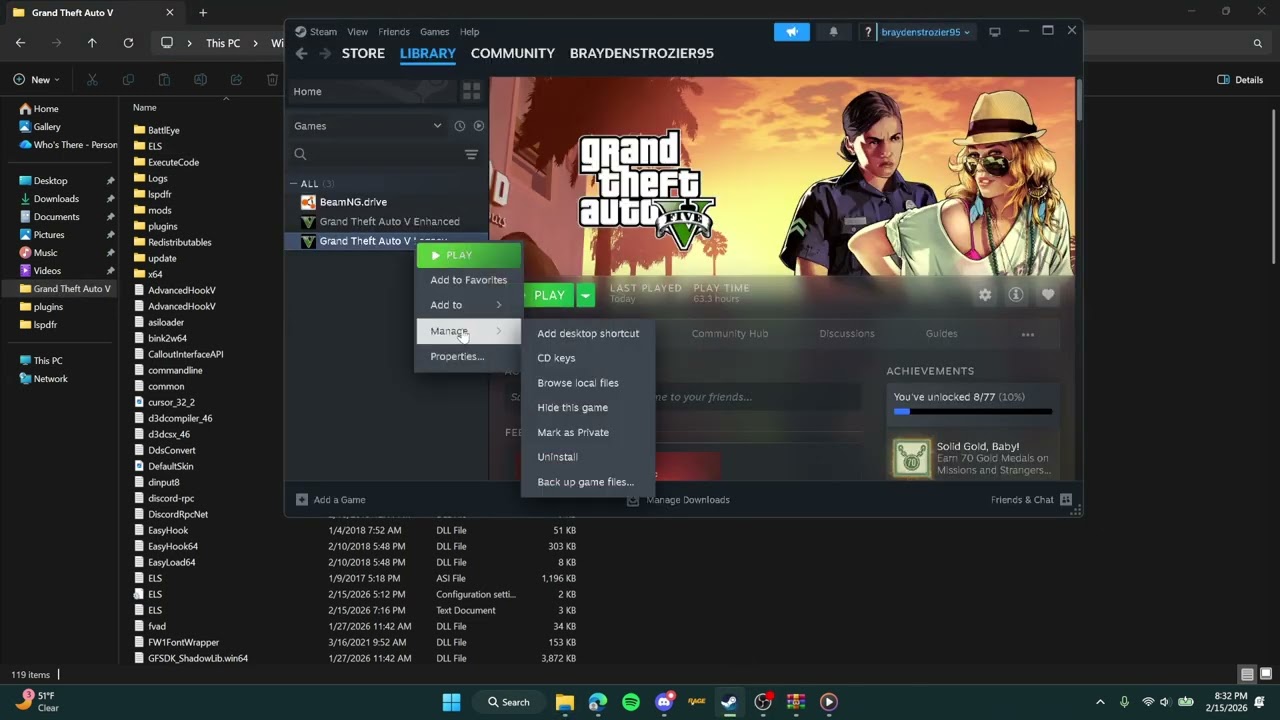Screen dimensions: 1280x720
Task: Choose PLAY in the context menu
Action: (469, 255)
